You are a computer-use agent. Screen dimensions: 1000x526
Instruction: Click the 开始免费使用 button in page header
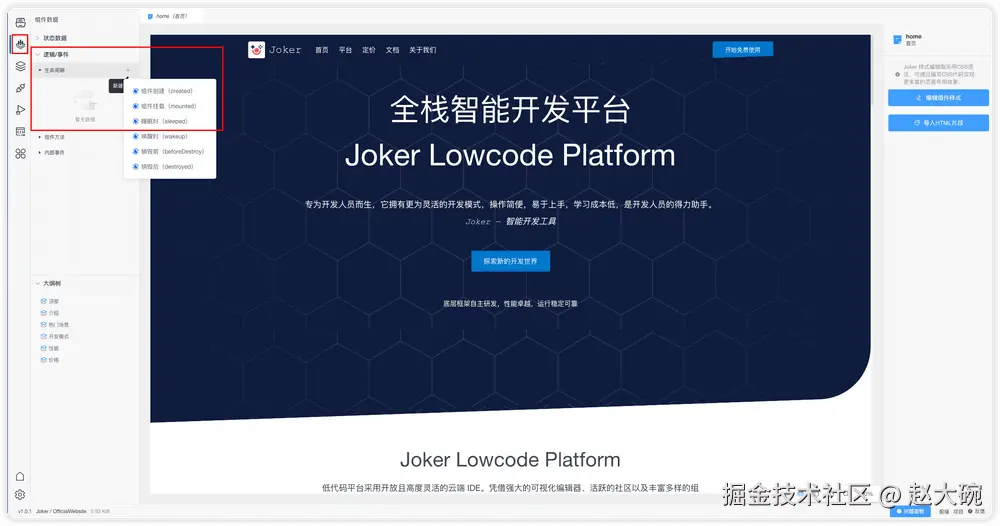[x=742, y=50]
